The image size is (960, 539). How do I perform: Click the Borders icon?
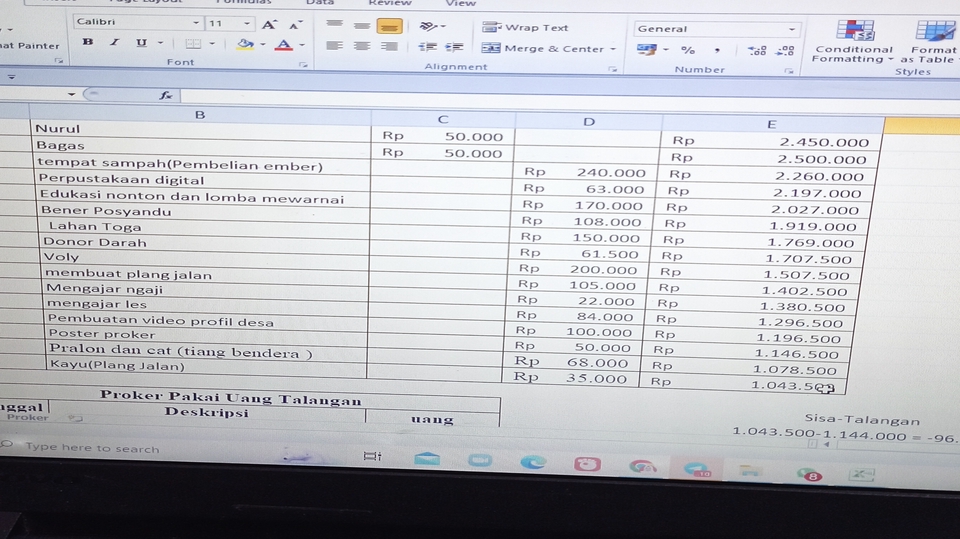click(193, 44)
